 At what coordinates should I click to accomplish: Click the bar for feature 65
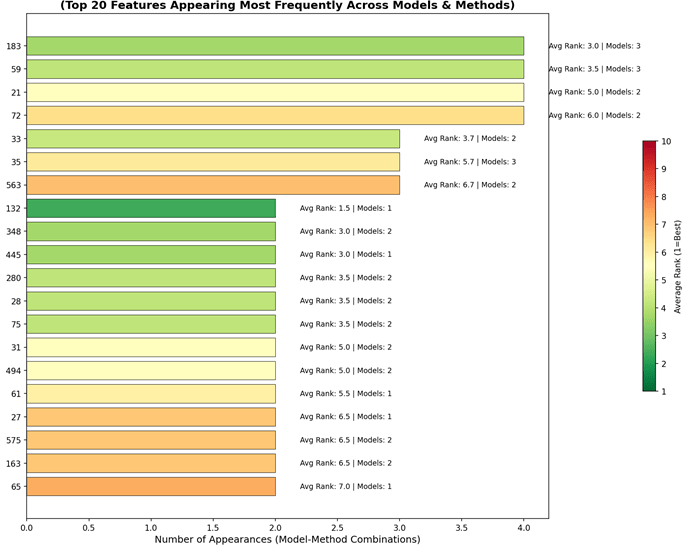(151, 486)
